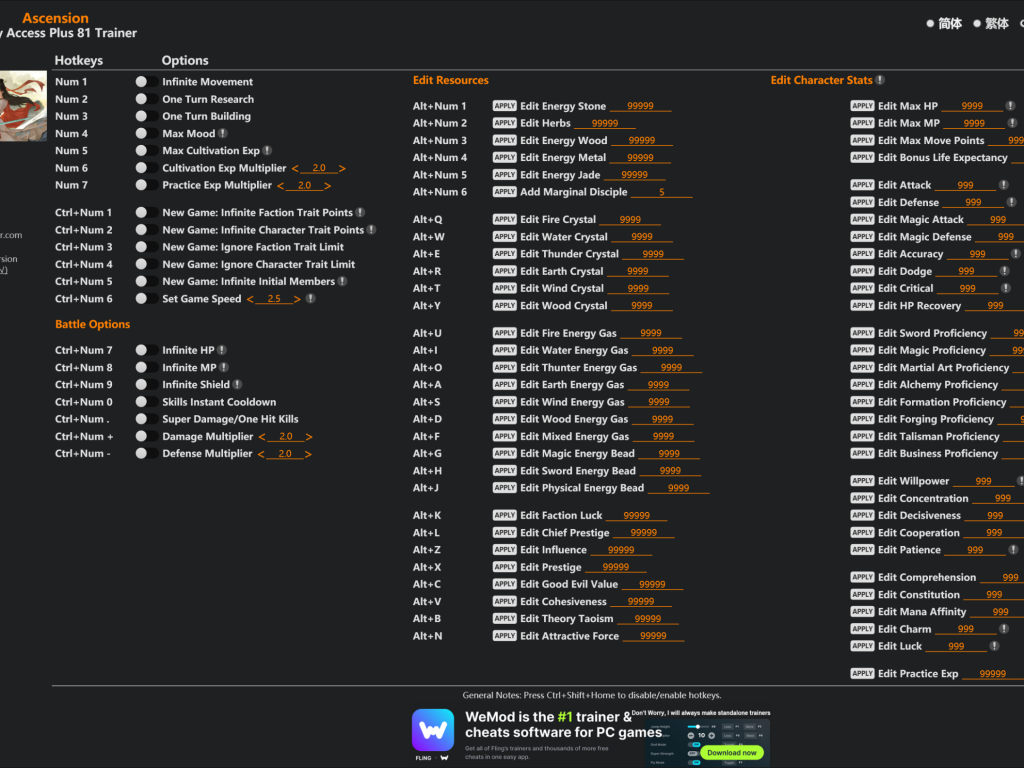The image size is (1024, 768).
Task: Click the Ascension game cover thumbnail
Action: (23, 105)
